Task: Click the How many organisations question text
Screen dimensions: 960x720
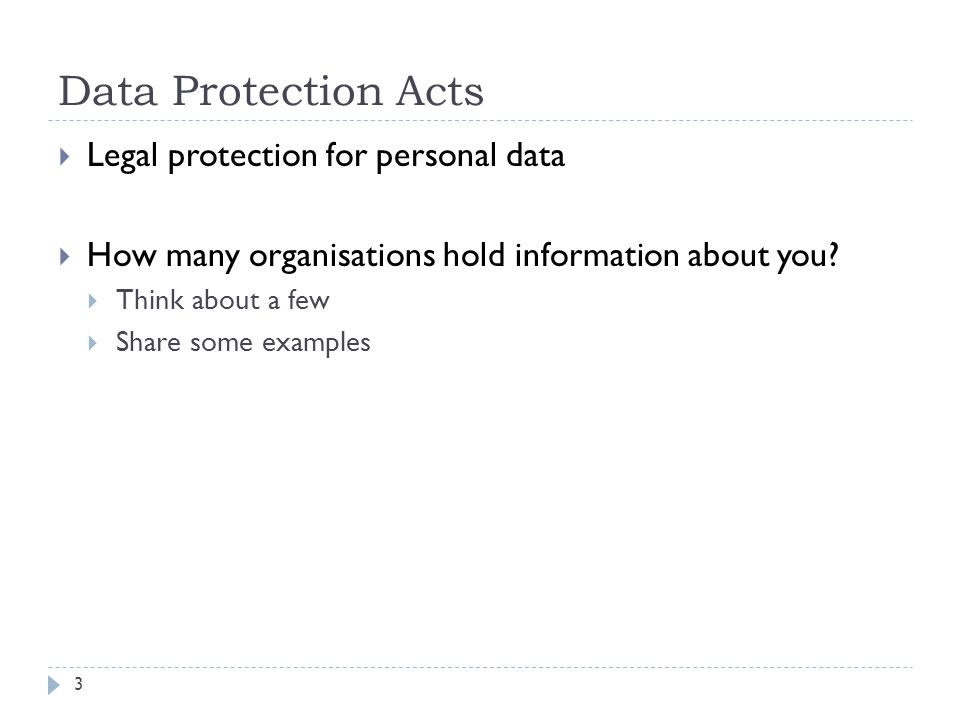Action: [x=463, y=255]
